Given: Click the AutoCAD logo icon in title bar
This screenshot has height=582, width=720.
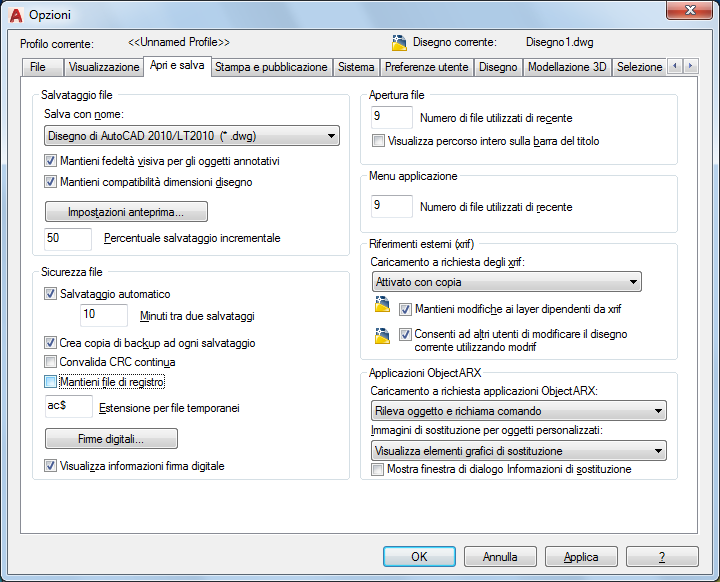Looking at the screenshot, I should point(16,15).
